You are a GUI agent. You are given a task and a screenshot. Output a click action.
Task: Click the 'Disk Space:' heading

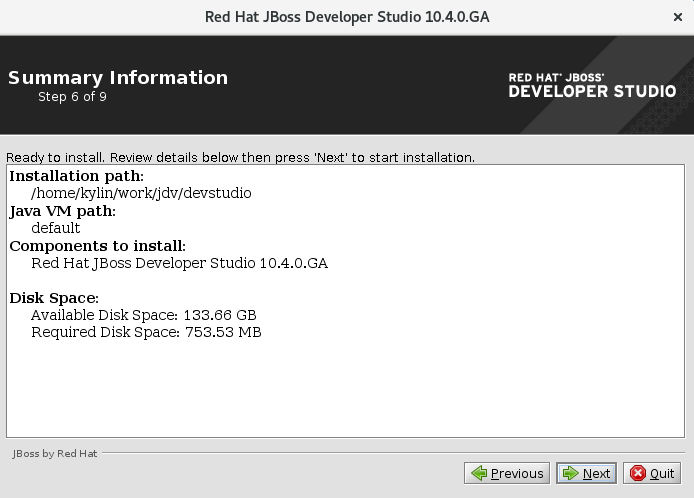pos(54,298)
